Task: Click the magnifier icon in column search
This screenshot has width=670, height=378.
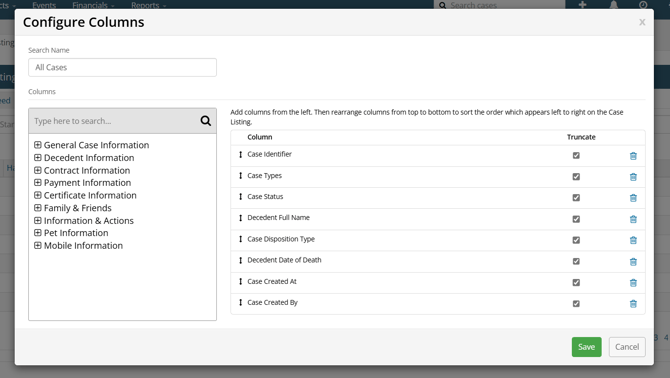Action: [206, 121]
